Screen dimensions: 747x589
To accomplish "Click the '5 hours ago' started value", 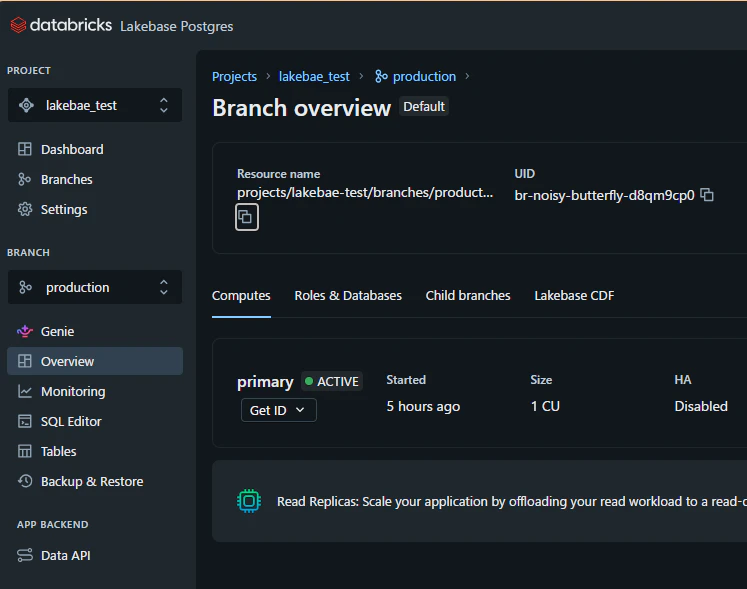I will [x=423, y=406].
